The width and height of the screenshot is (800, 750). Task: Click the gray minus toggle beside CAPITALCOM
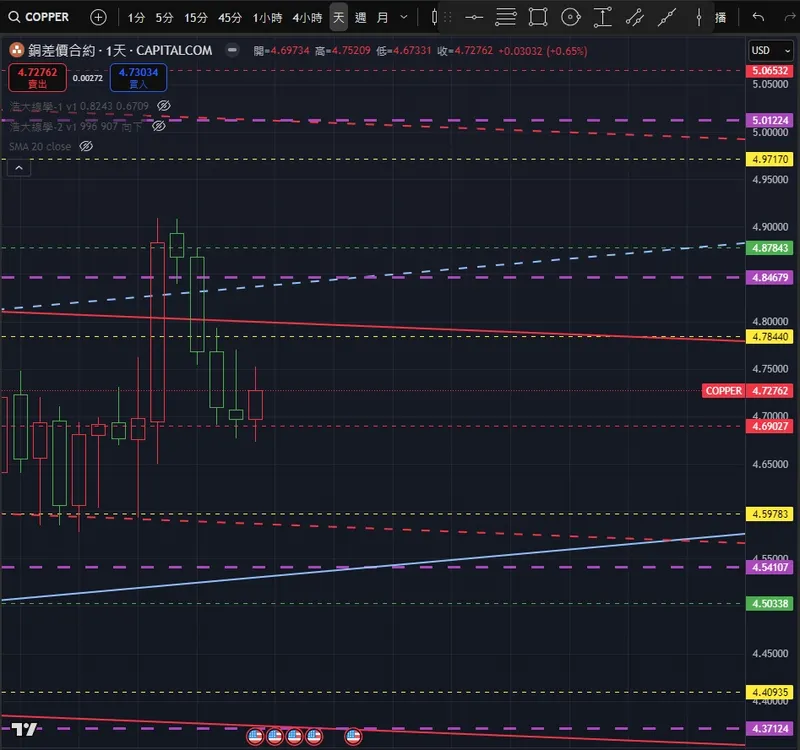click(x=232, y=50)
